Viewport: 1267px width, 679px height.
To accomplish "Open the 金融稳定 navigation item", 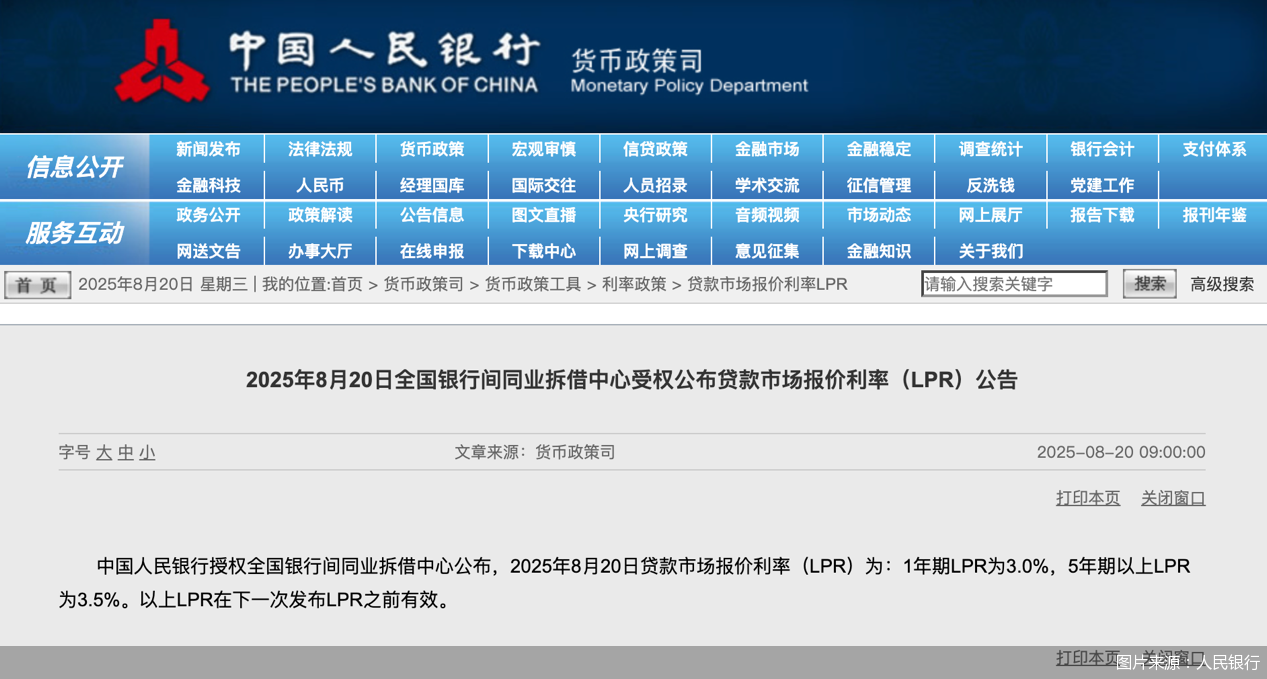I will click(879, 149).
